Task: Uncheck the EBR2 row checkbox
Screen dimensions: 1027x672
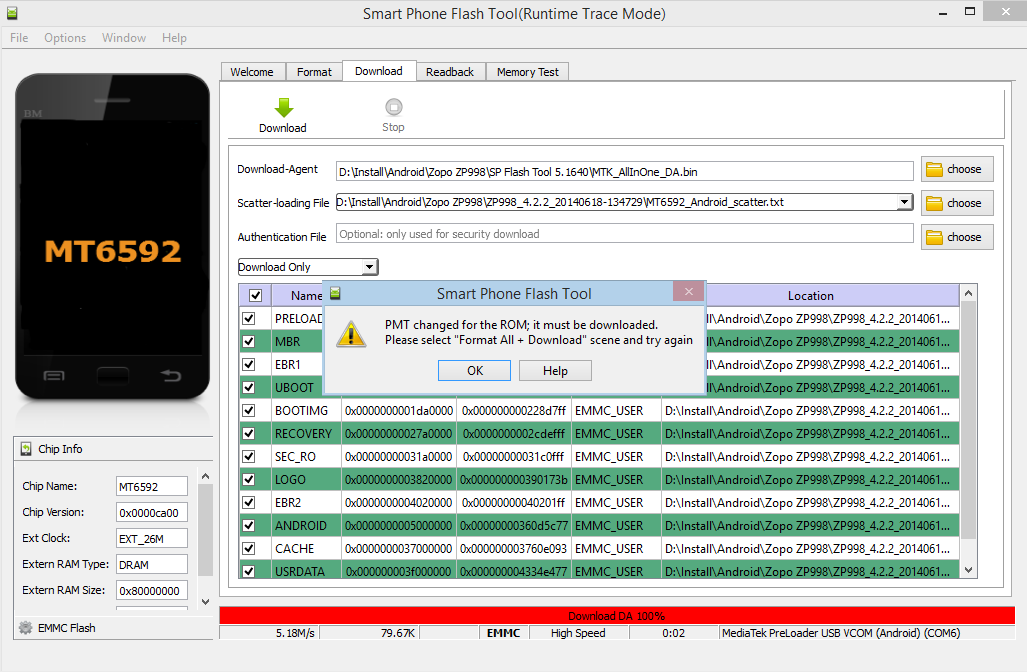Action: pyautogui.click(x=249, y=502)
